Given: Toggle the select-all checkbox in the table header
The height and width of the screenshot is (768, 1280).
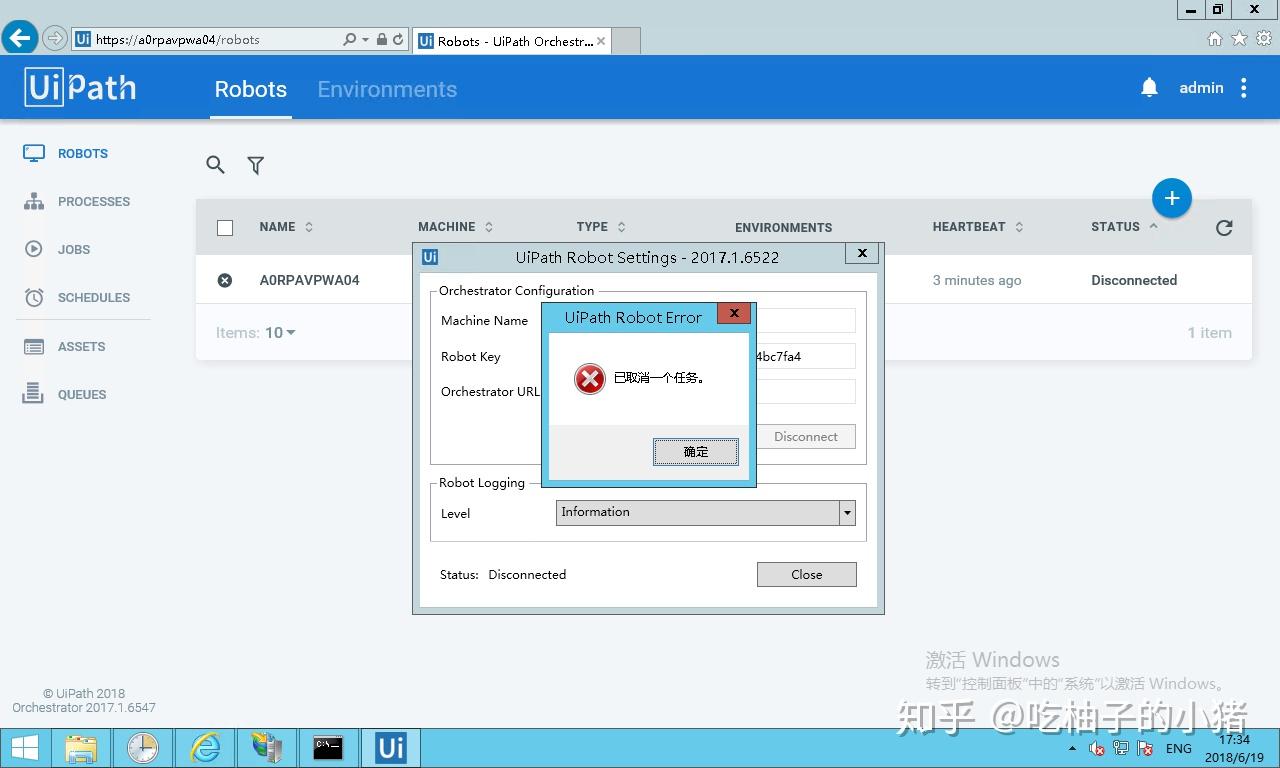Looking at the screenshot, I should [225, 227].
